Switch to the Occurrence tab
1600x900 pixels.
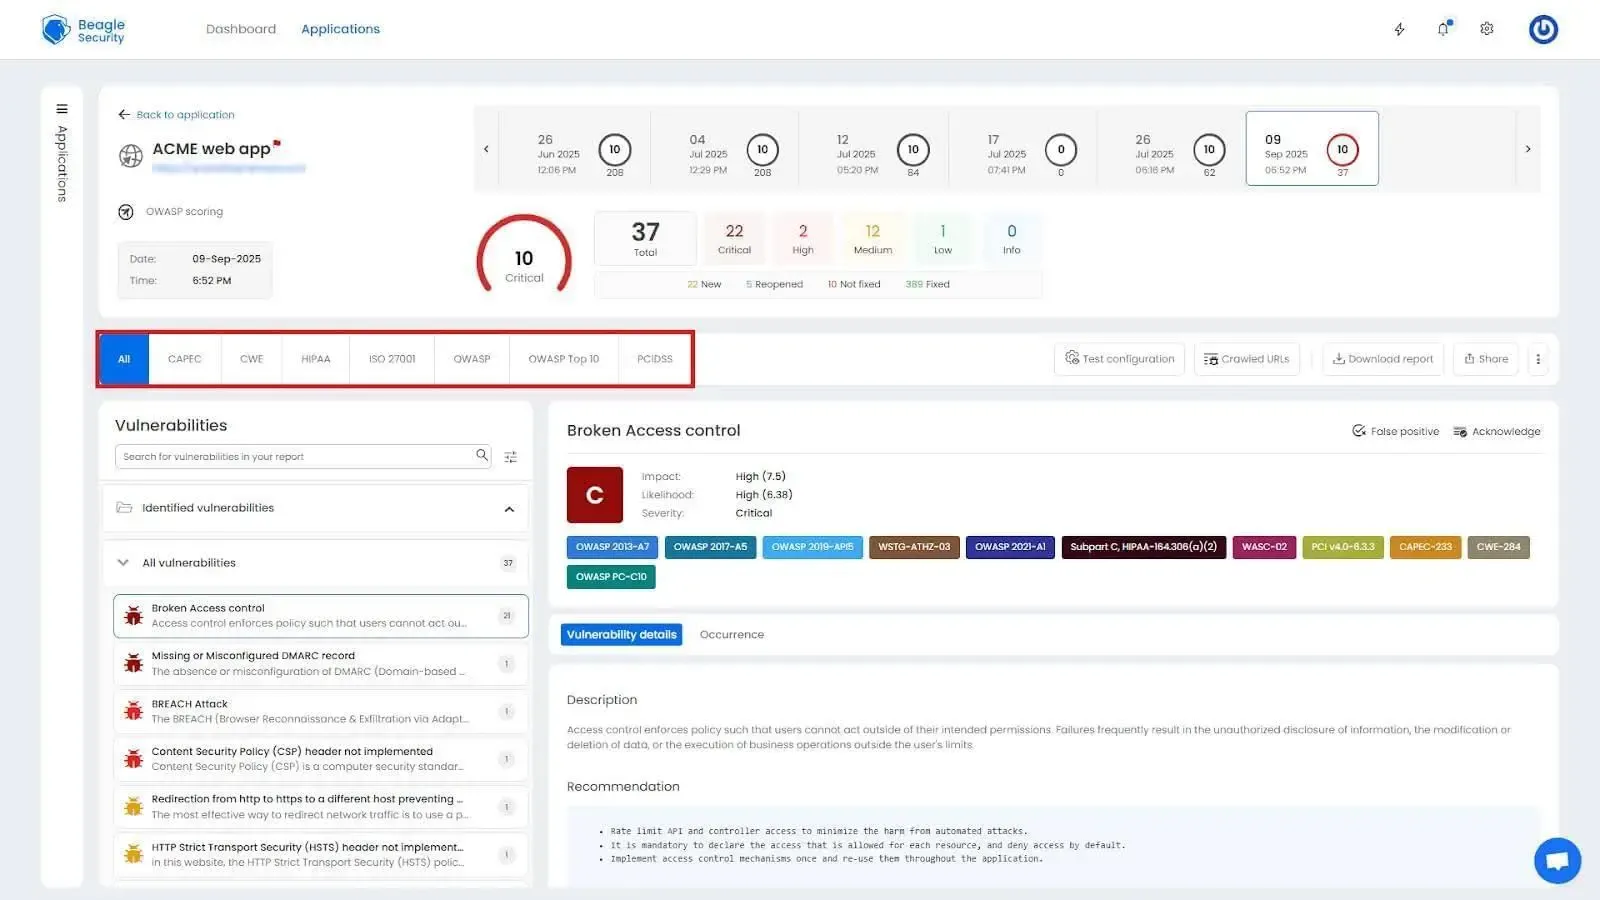(731, 634)
